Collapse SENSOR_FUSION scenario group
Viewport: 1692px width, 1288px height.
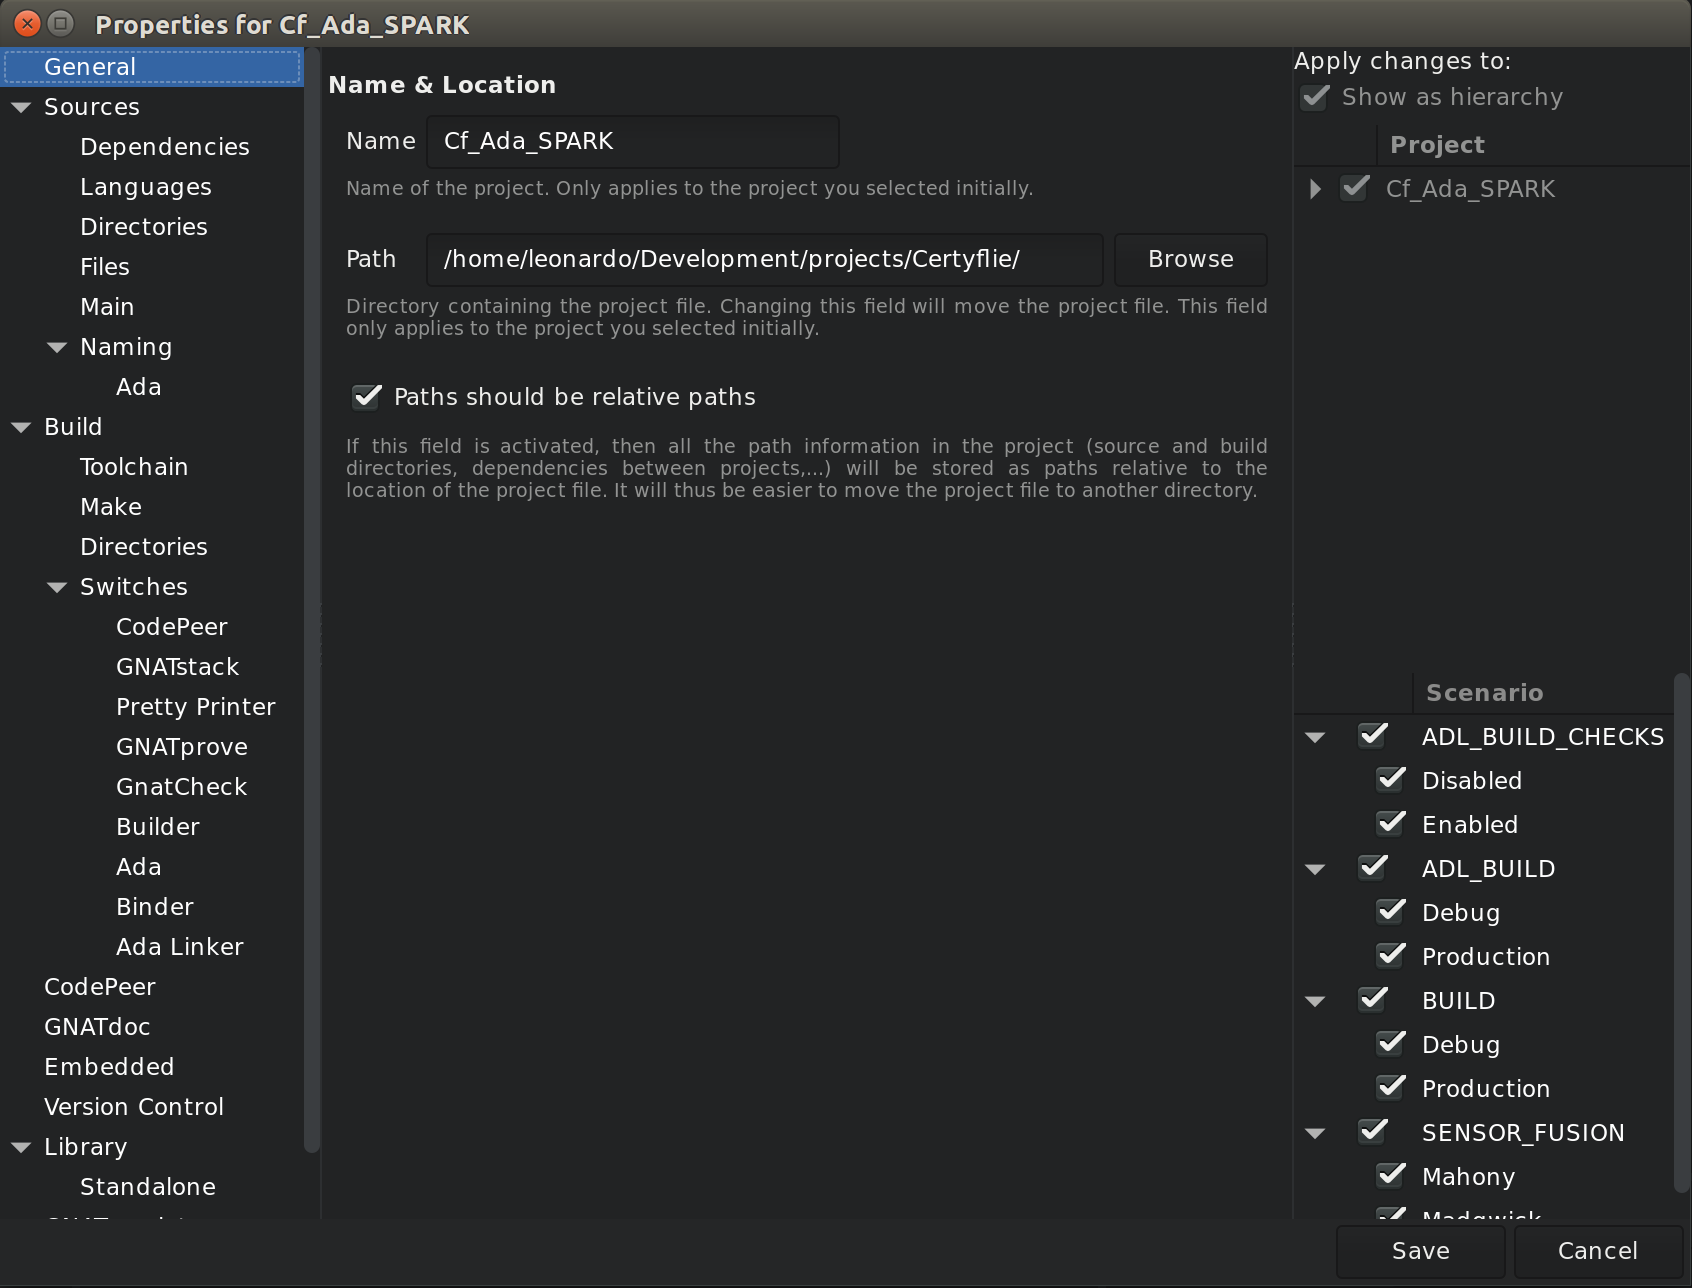1315,1133
